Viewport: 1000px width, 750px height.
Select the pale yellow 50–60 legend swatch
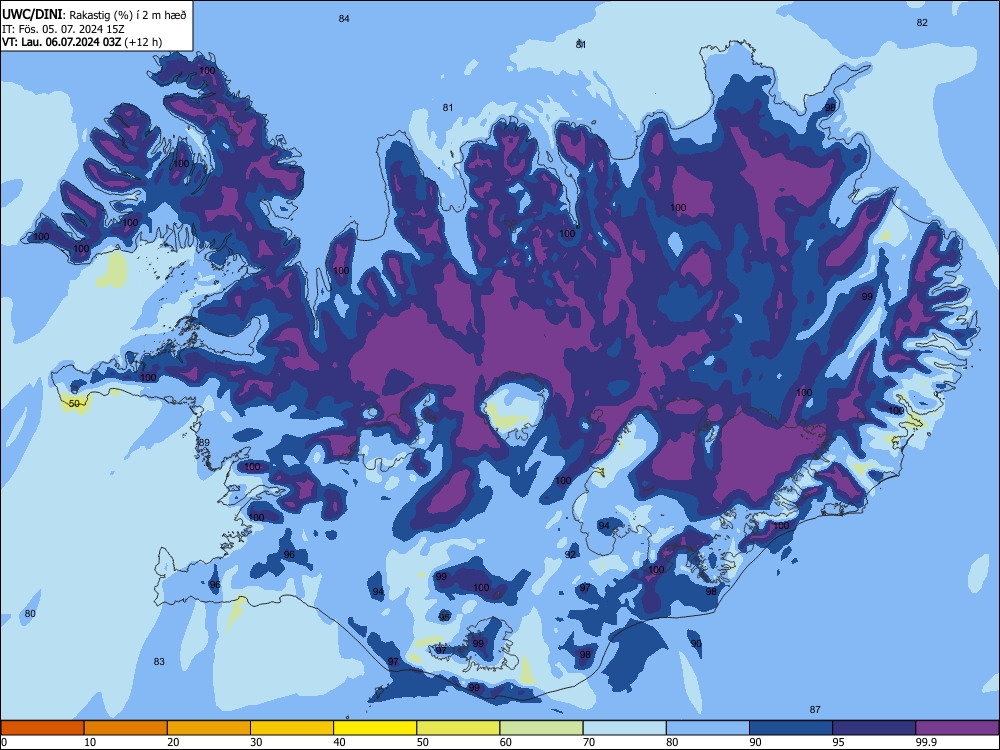459,728
